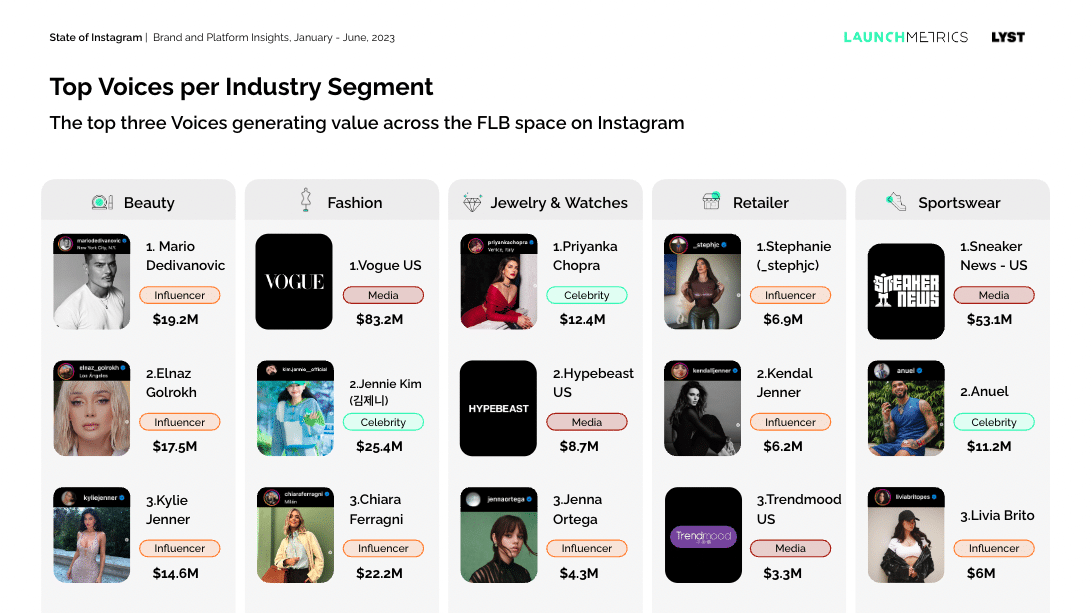Viewport: 1091px width, 613px height.
Task: Click the Beauty makeup icon
Action: (102, 202)
